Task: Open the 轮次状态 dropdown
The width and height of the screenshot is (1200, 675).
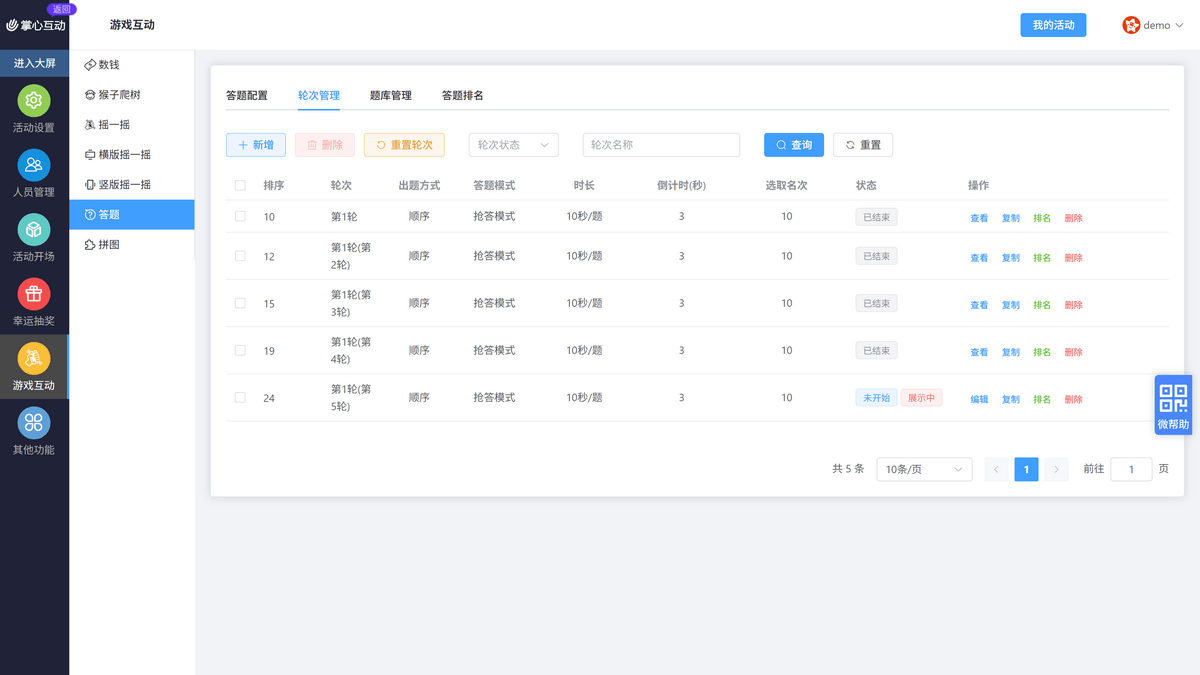Action: [x=514, y=145]
